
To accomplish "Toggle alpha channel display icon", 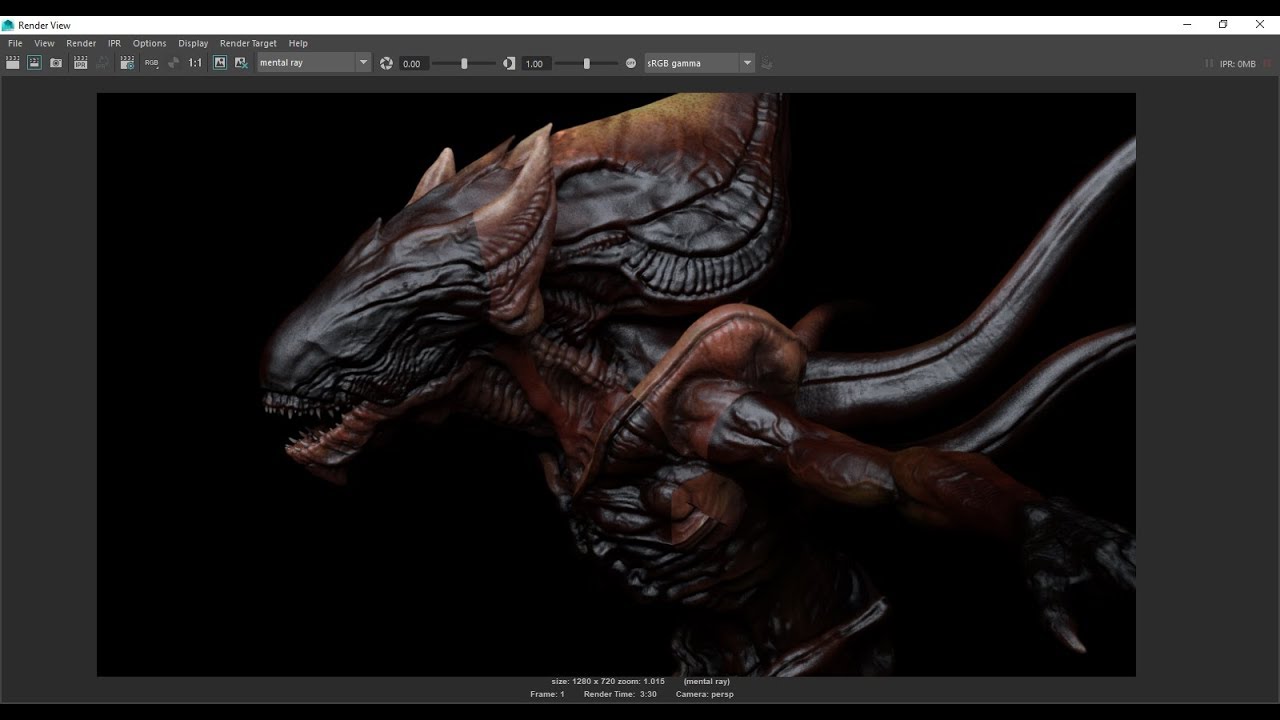I will [173, 63].
